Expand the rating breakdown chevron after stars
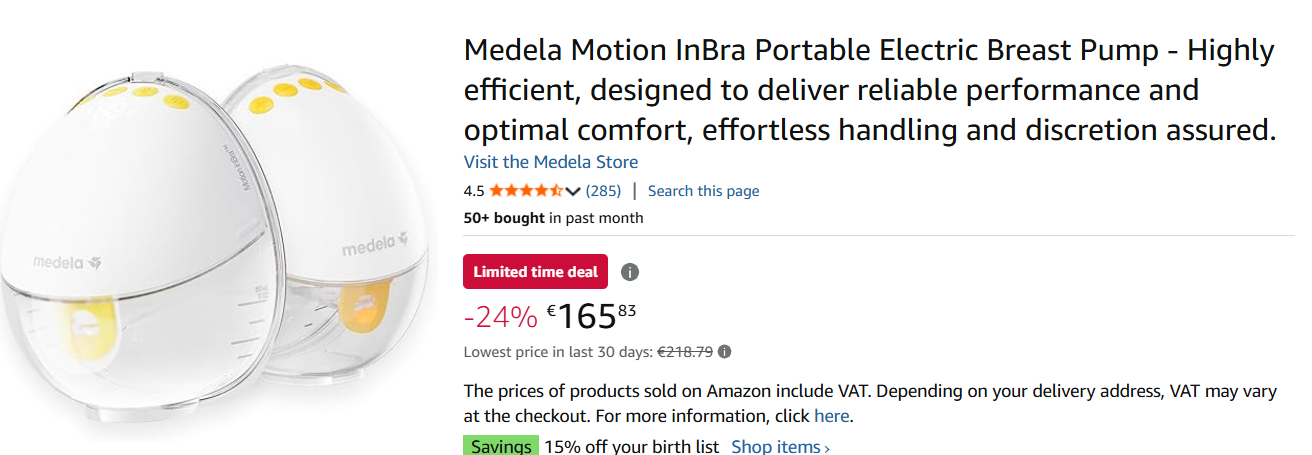 pyautogui.click(x=573, y=191)
